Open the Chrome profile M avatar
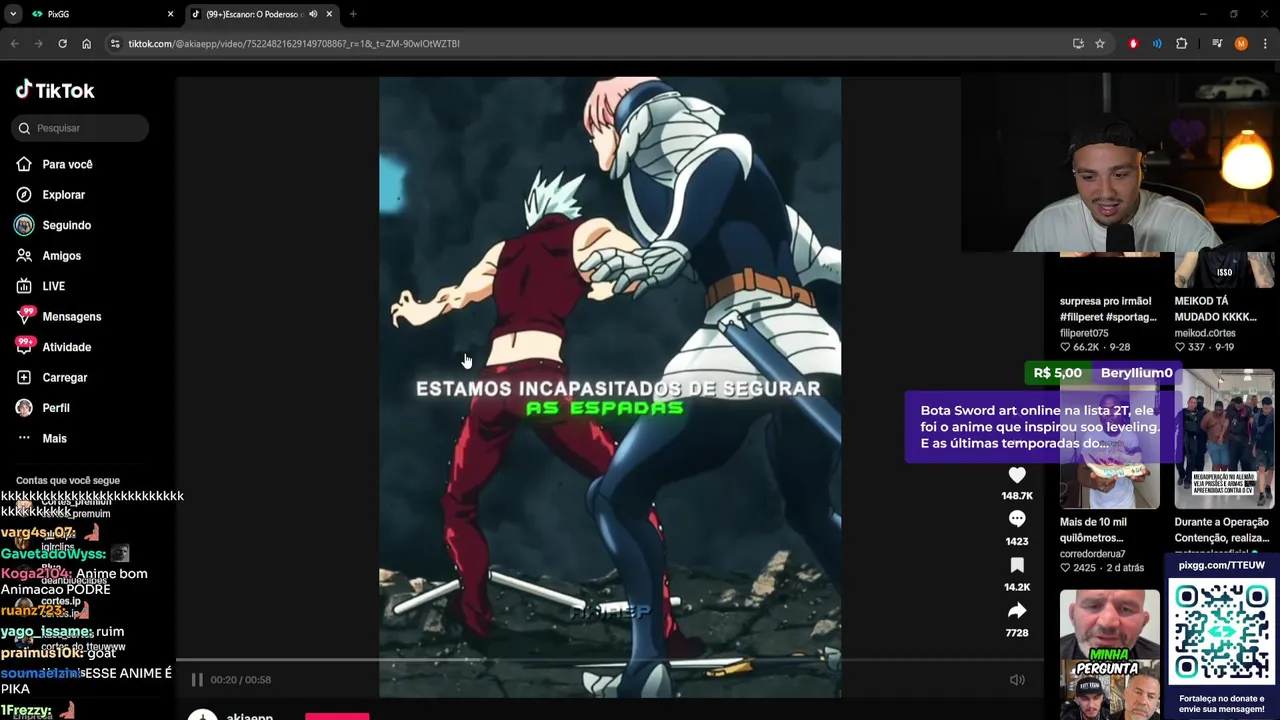1280x720 pixels. point(1241,44)
